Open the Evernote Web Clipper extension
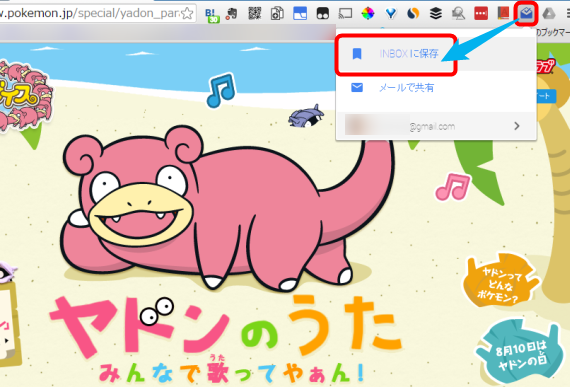The width and height of the screenshot is (570, 387). point(232,14)
